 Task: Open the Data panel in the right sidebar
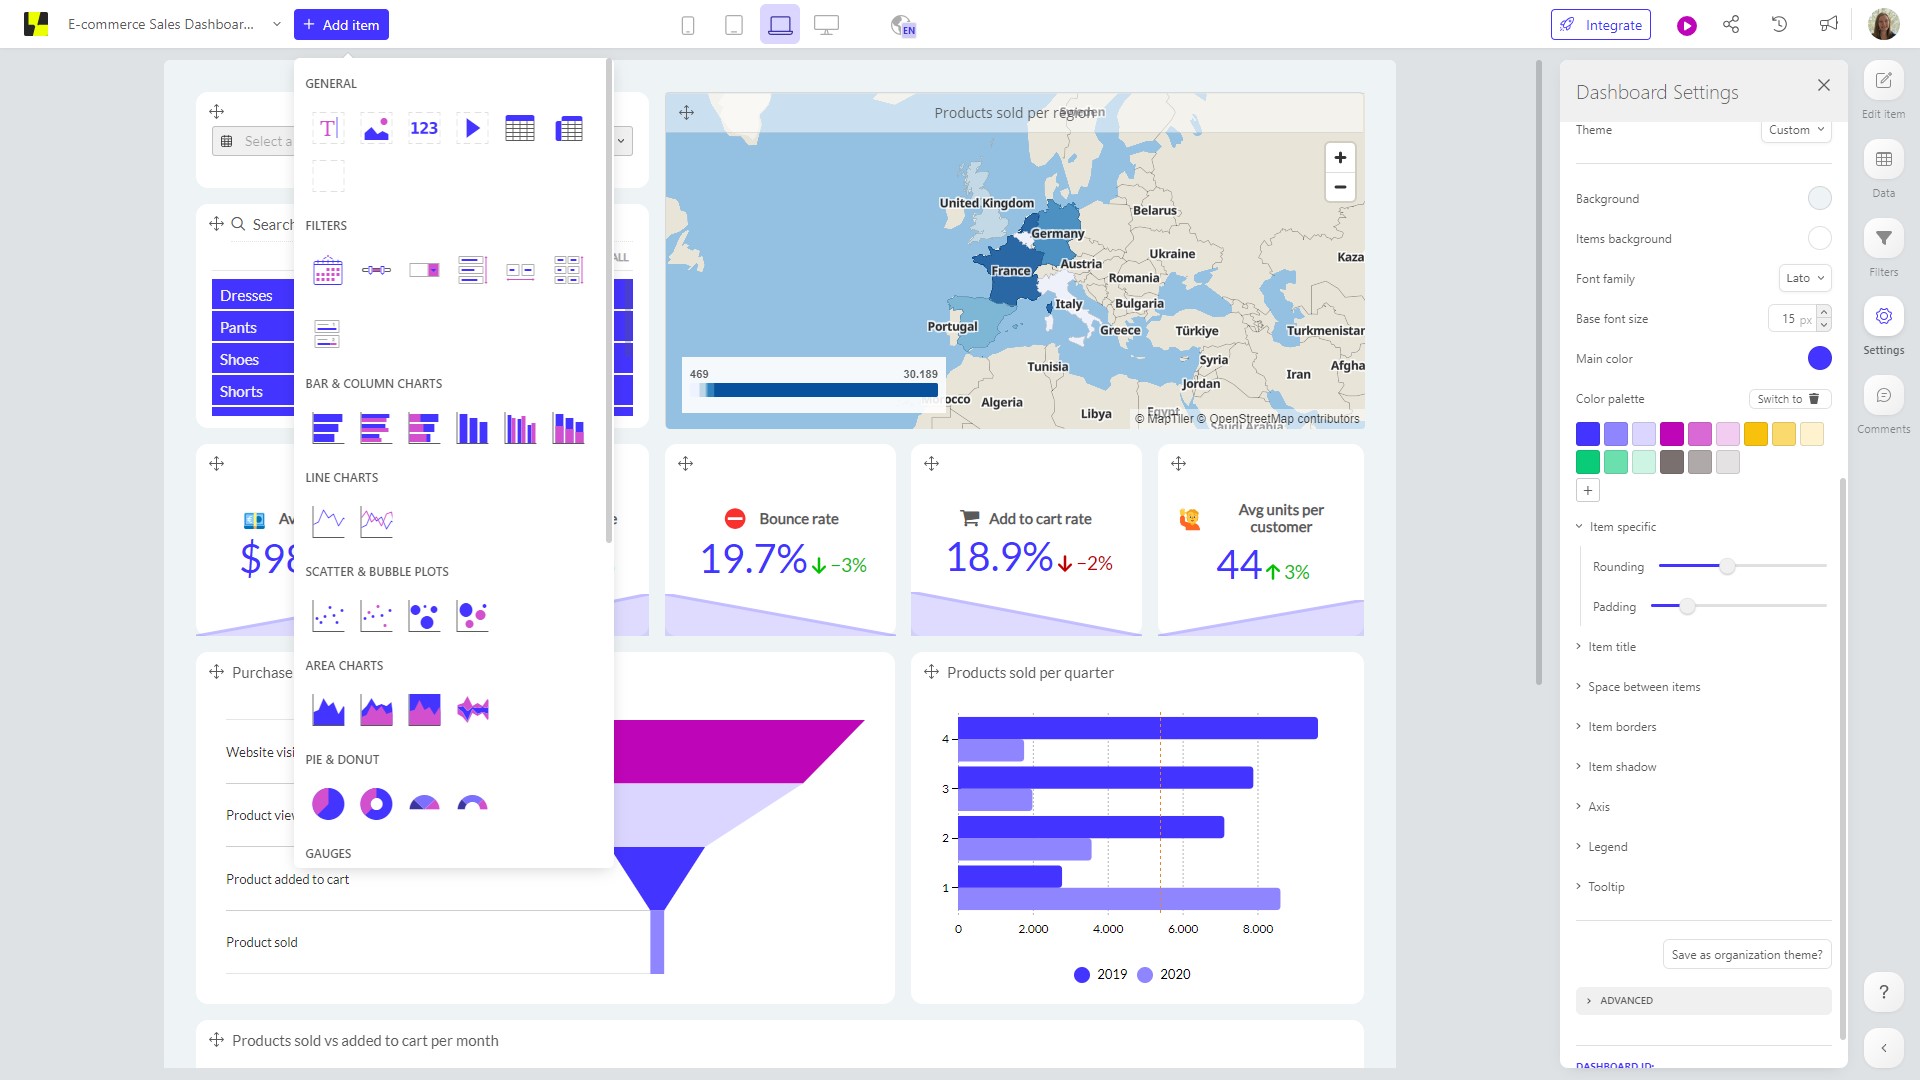tap(1883, 167)
